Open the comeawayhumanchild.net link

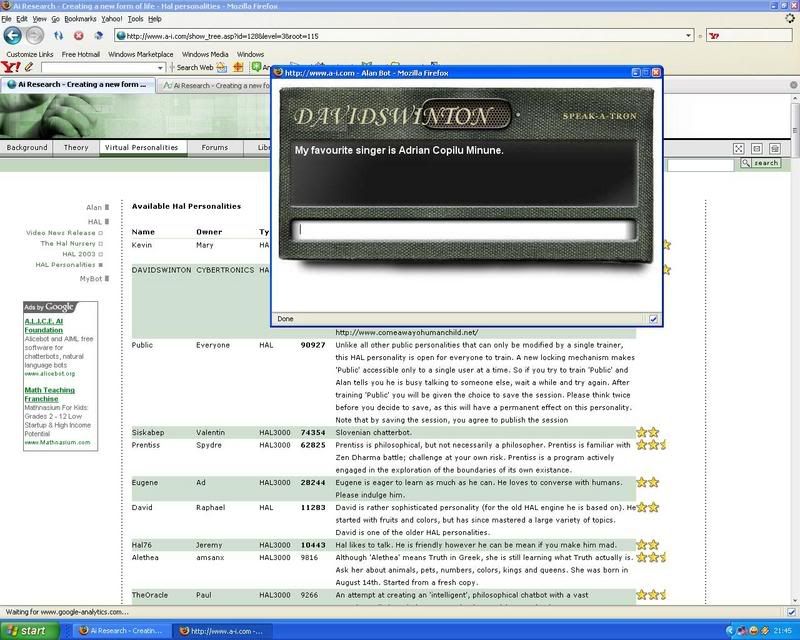[407, 333]
